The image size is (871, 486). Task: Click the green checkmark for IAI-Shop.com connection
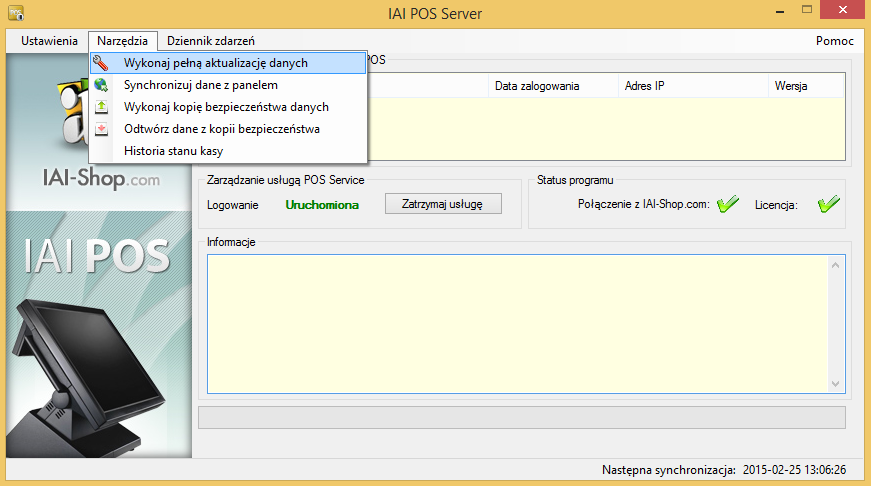point(728,204)
